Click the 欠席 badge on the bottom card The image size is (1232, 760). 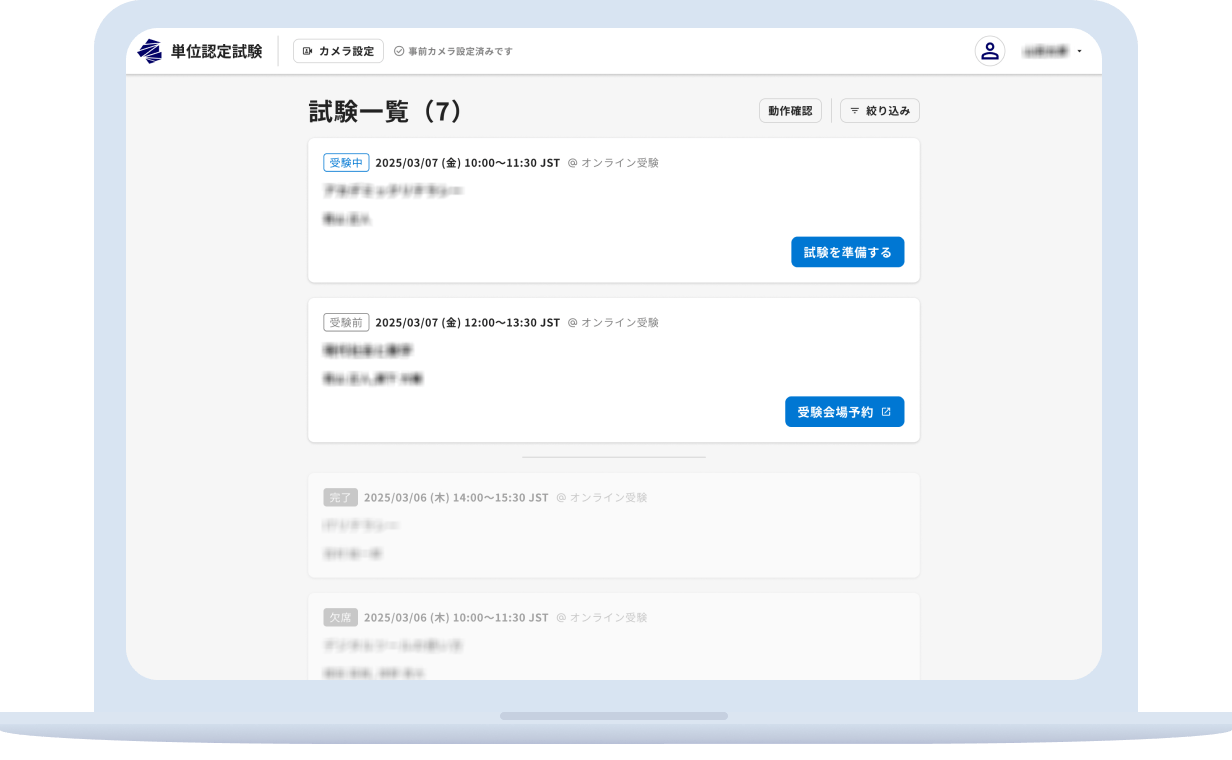[x=340, y=617]
